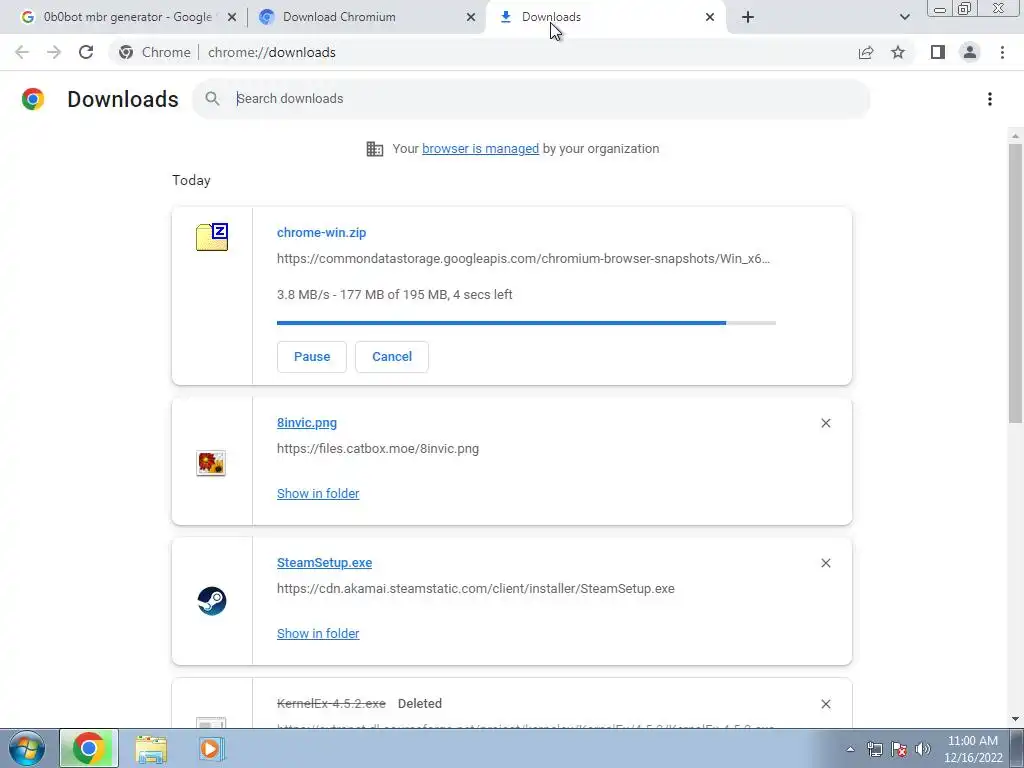The image size is (1024, 768).
Task: Click the download speed status text
Action: [394, 295]
